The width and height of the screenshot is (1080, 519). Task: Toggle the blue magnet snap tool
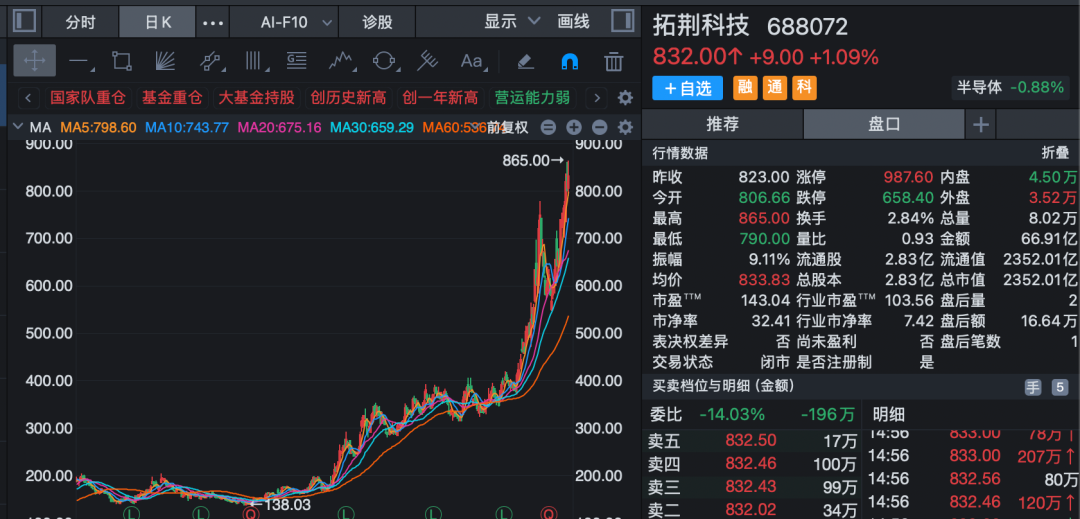(570, 62)
